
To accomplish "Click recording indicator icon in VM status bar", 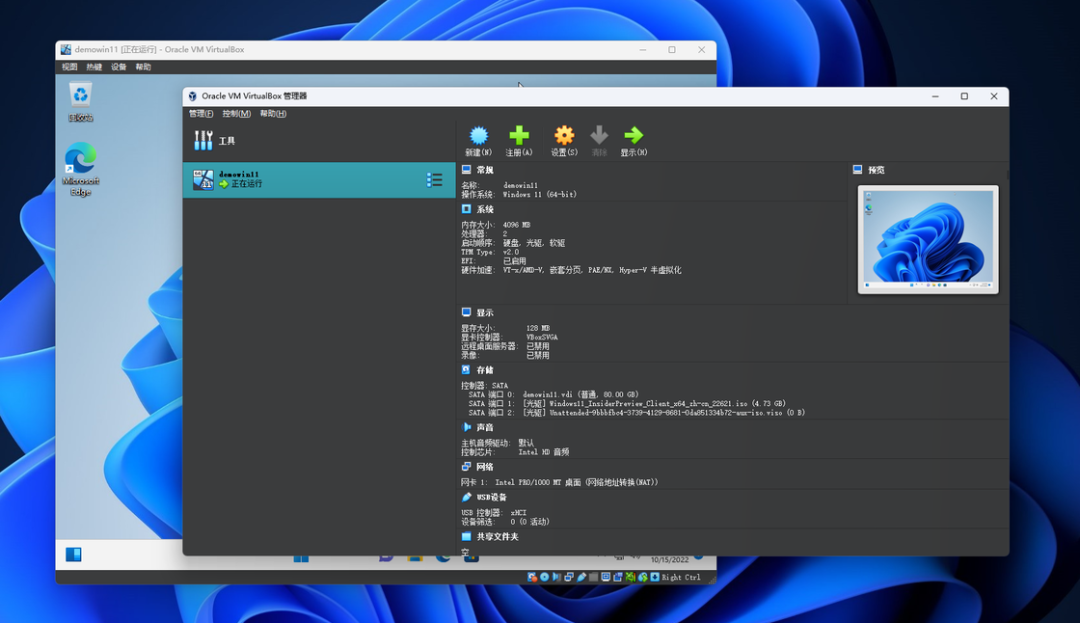I will tap(618, 577).
